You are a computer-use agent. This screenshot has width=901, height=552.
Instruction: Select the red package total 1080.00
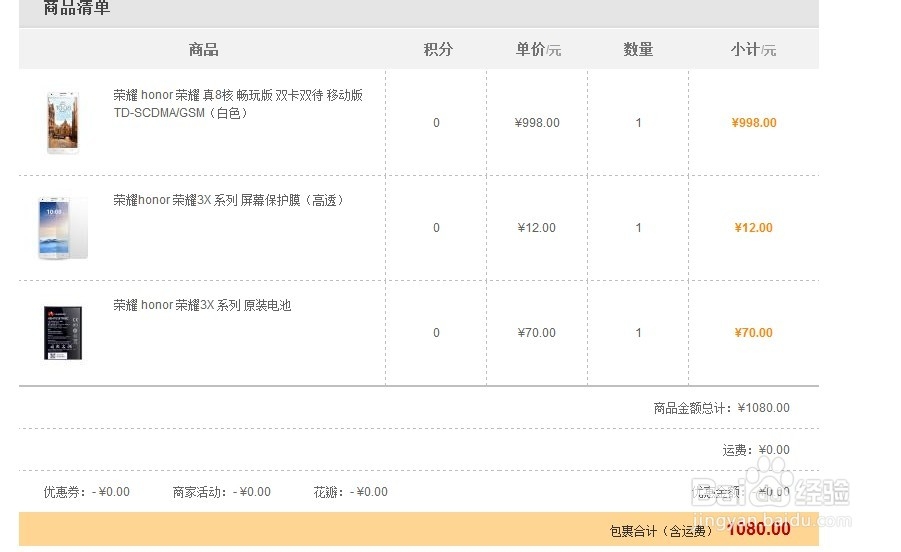click(x=758, y=528)
